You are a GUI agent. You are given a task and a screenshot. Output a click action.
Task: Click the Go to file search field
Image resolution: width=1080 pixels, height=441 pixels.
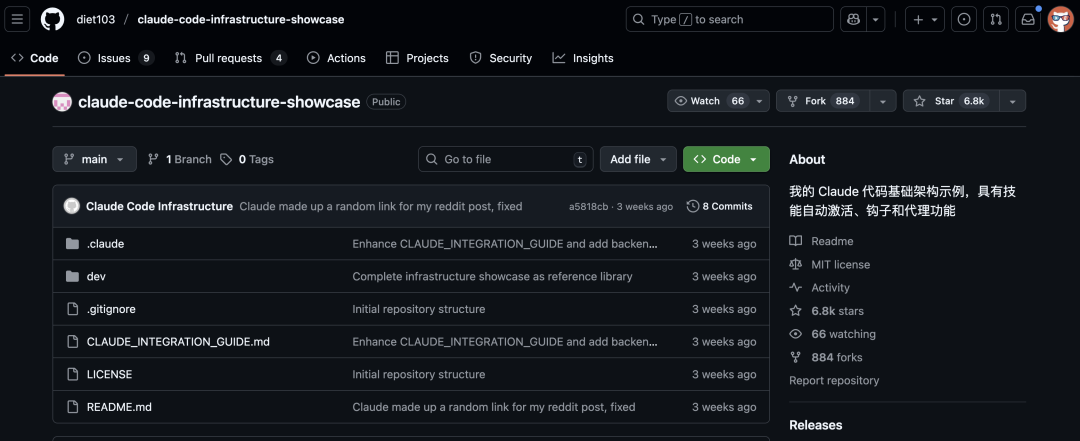click(505, 159)
